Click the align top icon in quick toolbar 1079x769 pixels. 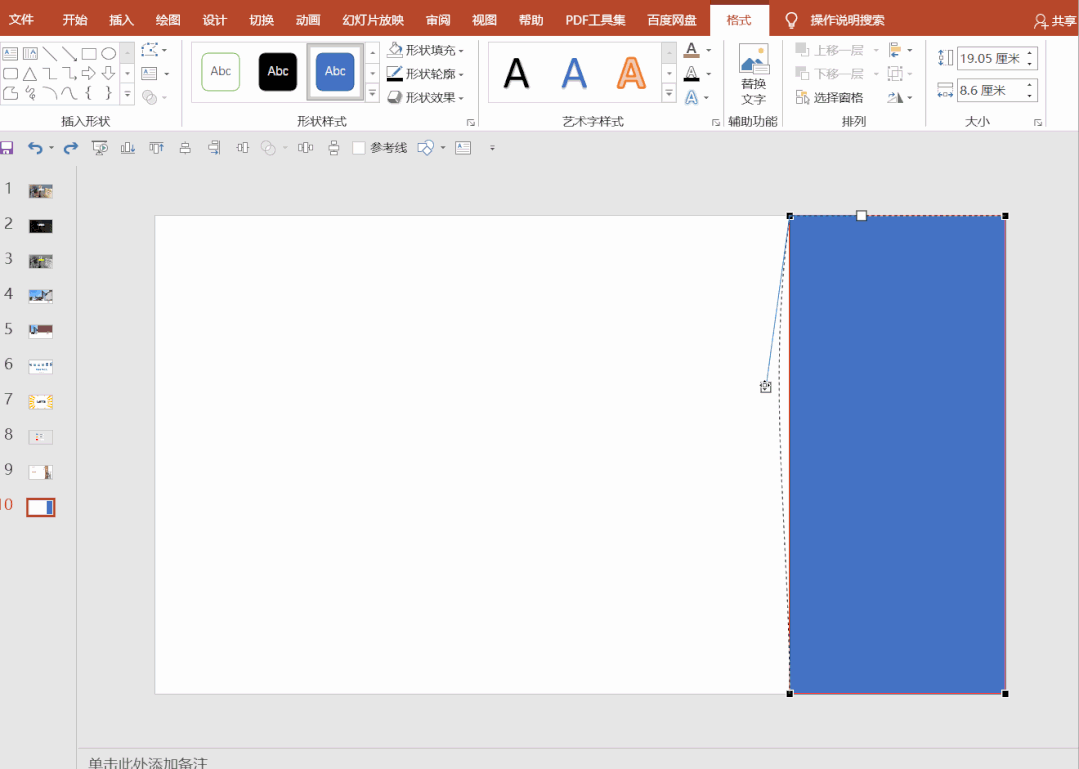(x=157, y=148)
